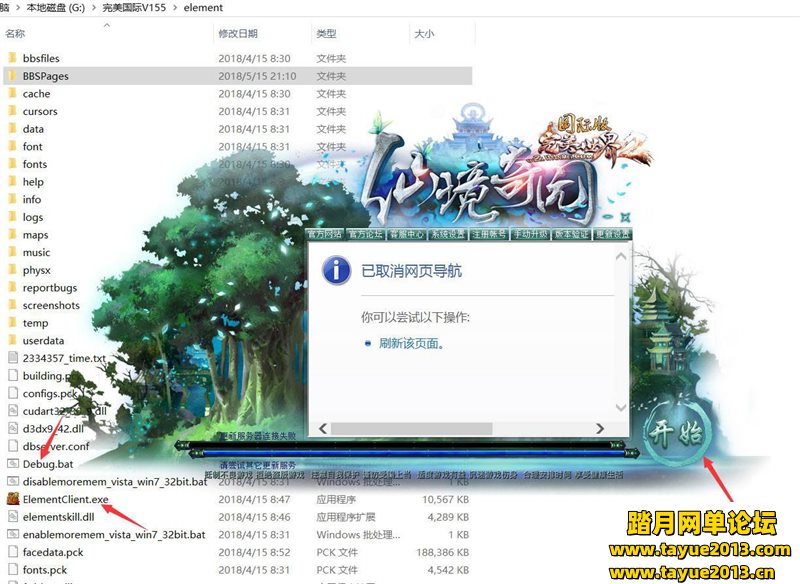Click the elementskill.dll file icon
Viewport: 800px width, 584px height.
tap(13, 517)
